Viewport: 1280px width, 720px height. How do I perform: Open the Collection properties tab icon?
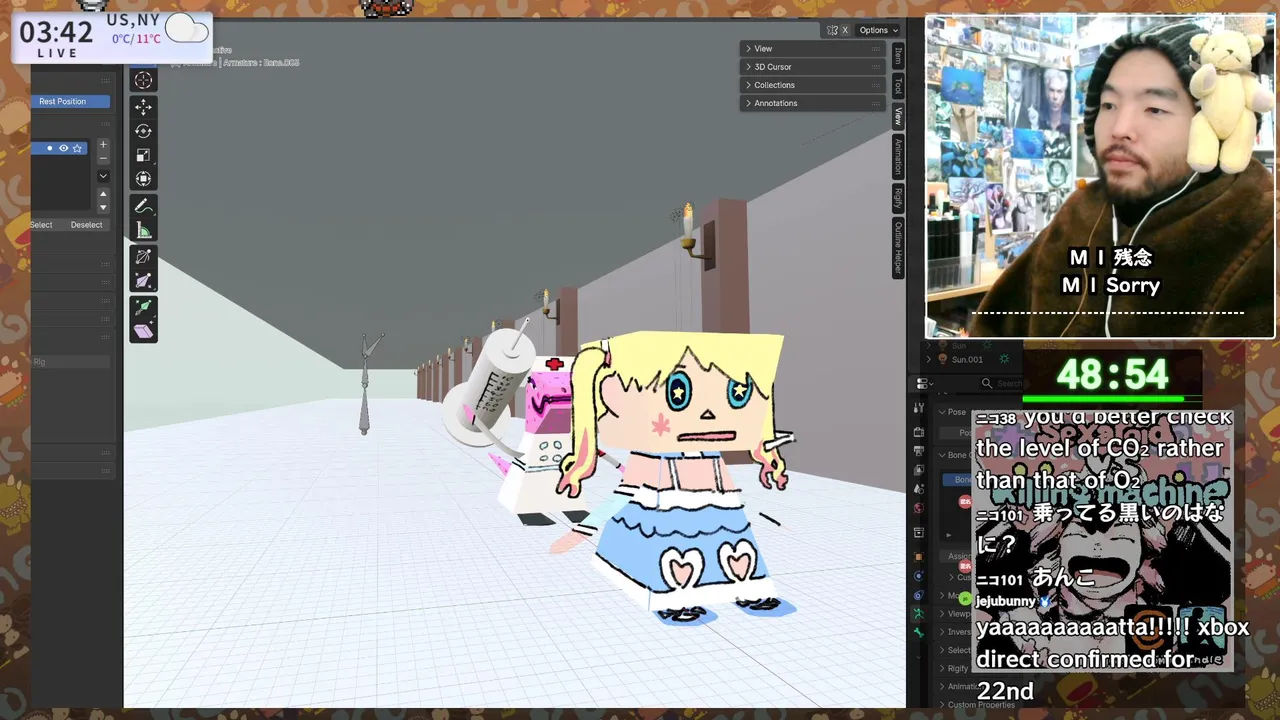coord(919,533)
